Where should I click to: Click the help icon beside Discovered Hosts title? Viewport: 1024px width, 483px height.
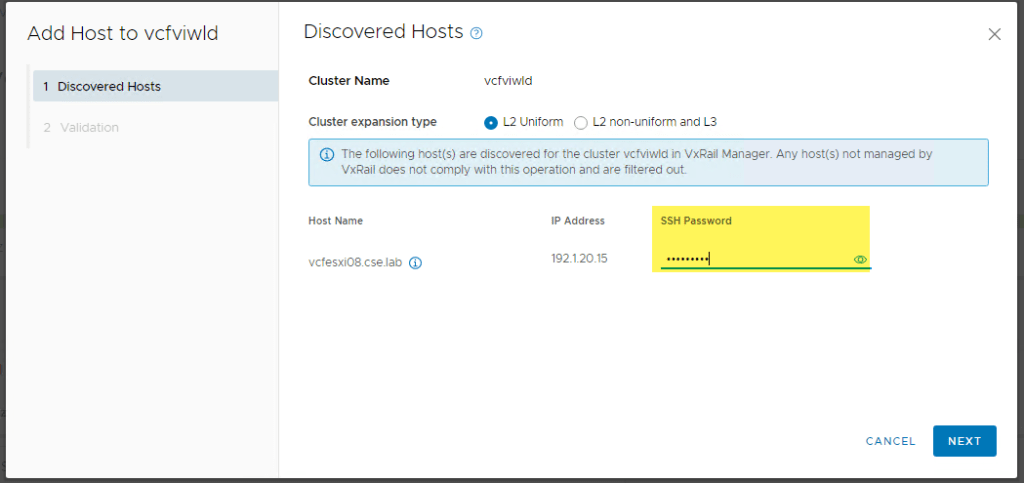(x=476, y=33)
